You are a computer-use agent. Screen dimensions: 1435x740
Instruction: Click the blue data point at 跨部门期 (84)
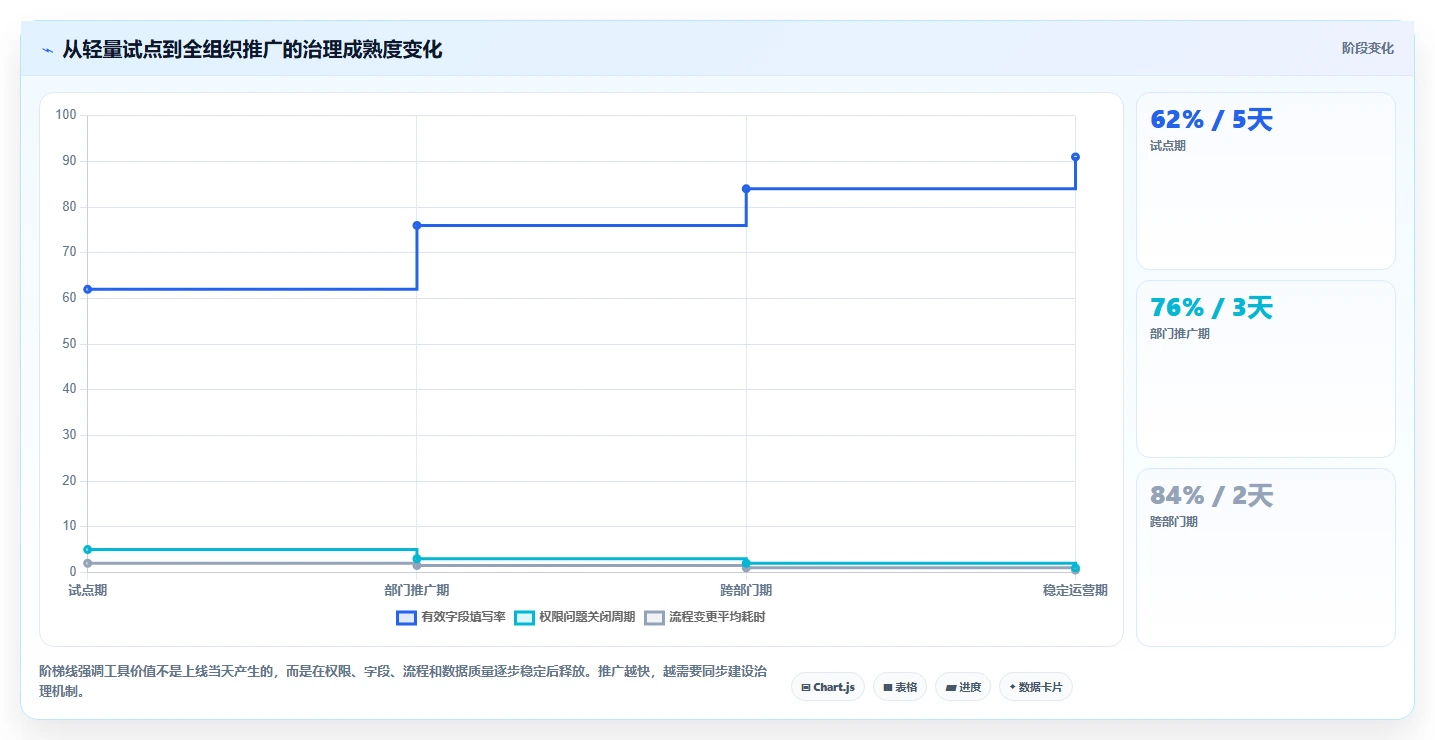(x=746, y=189)
